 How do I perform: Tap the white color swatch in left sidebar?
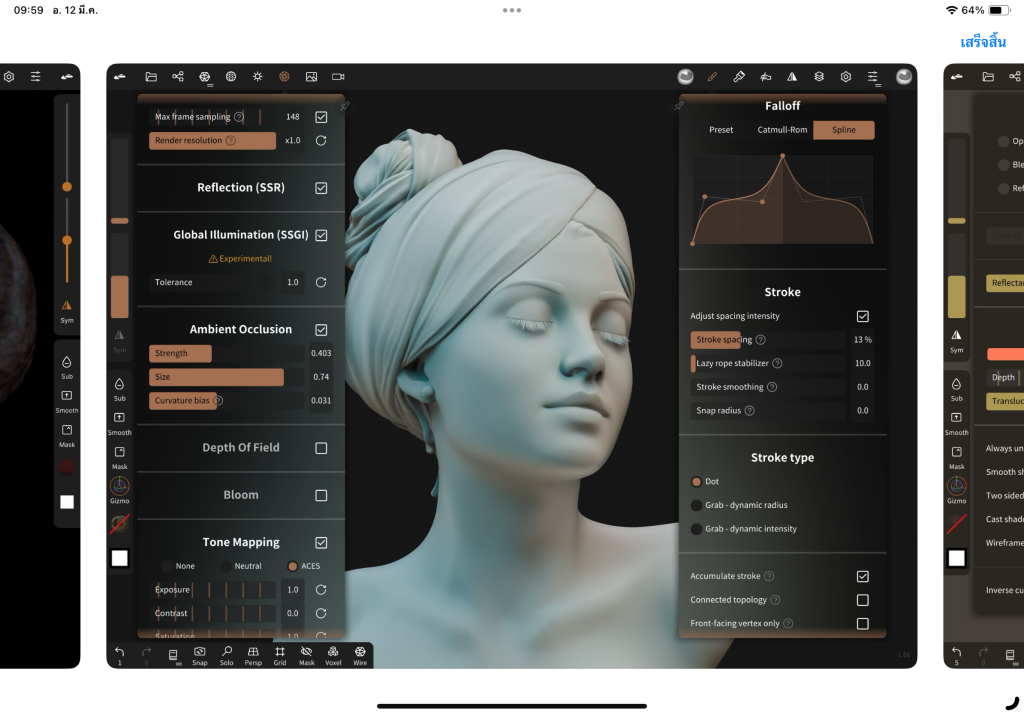pyautogui.click(x=119, y=558)
